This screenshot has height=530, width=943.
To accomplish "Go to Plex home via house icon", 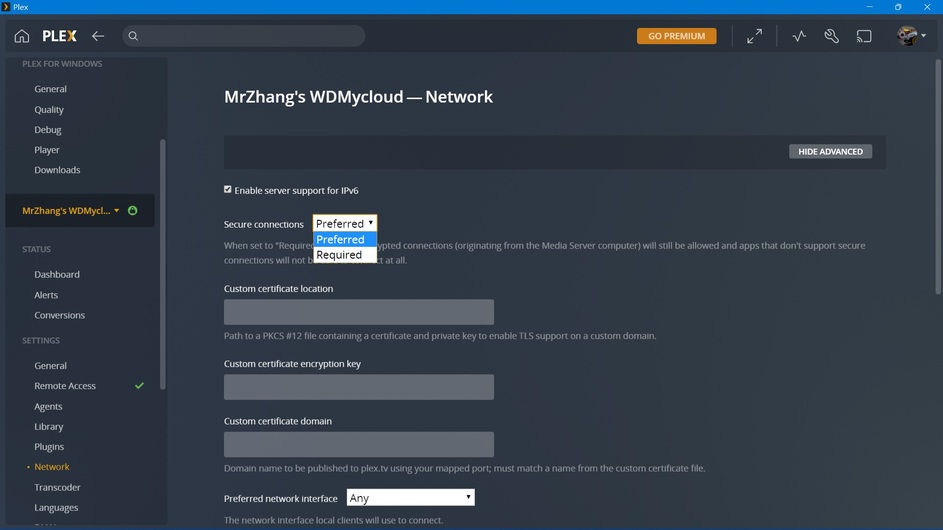I will coord(22,36).
